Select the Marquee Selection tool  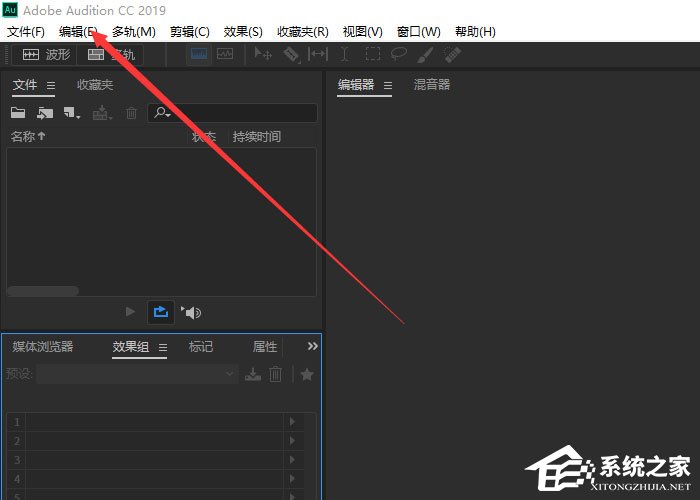pos(372,54)
